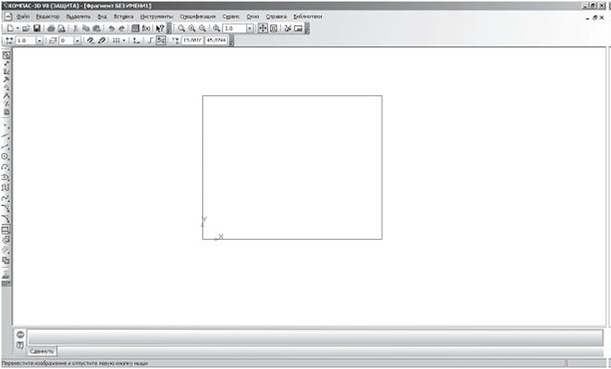The image size is (611, 369).
Task: Open the Справка menu
Action: tap(276, 17)
